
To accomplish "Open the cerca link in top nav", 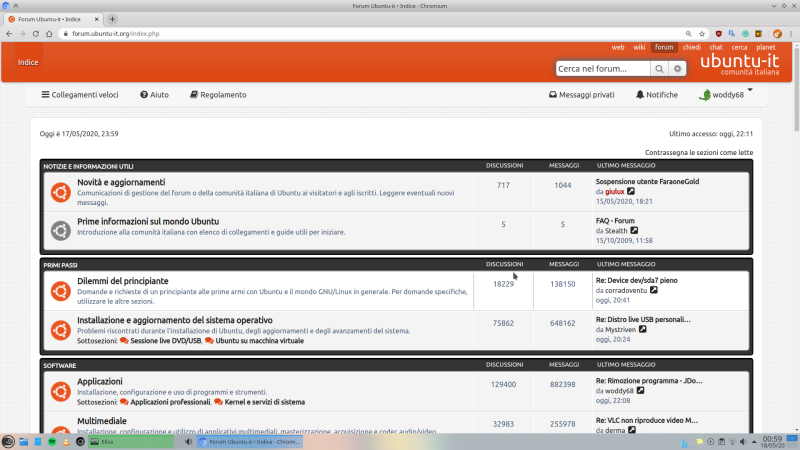I will pyautogui.click(x=739, y=47).
